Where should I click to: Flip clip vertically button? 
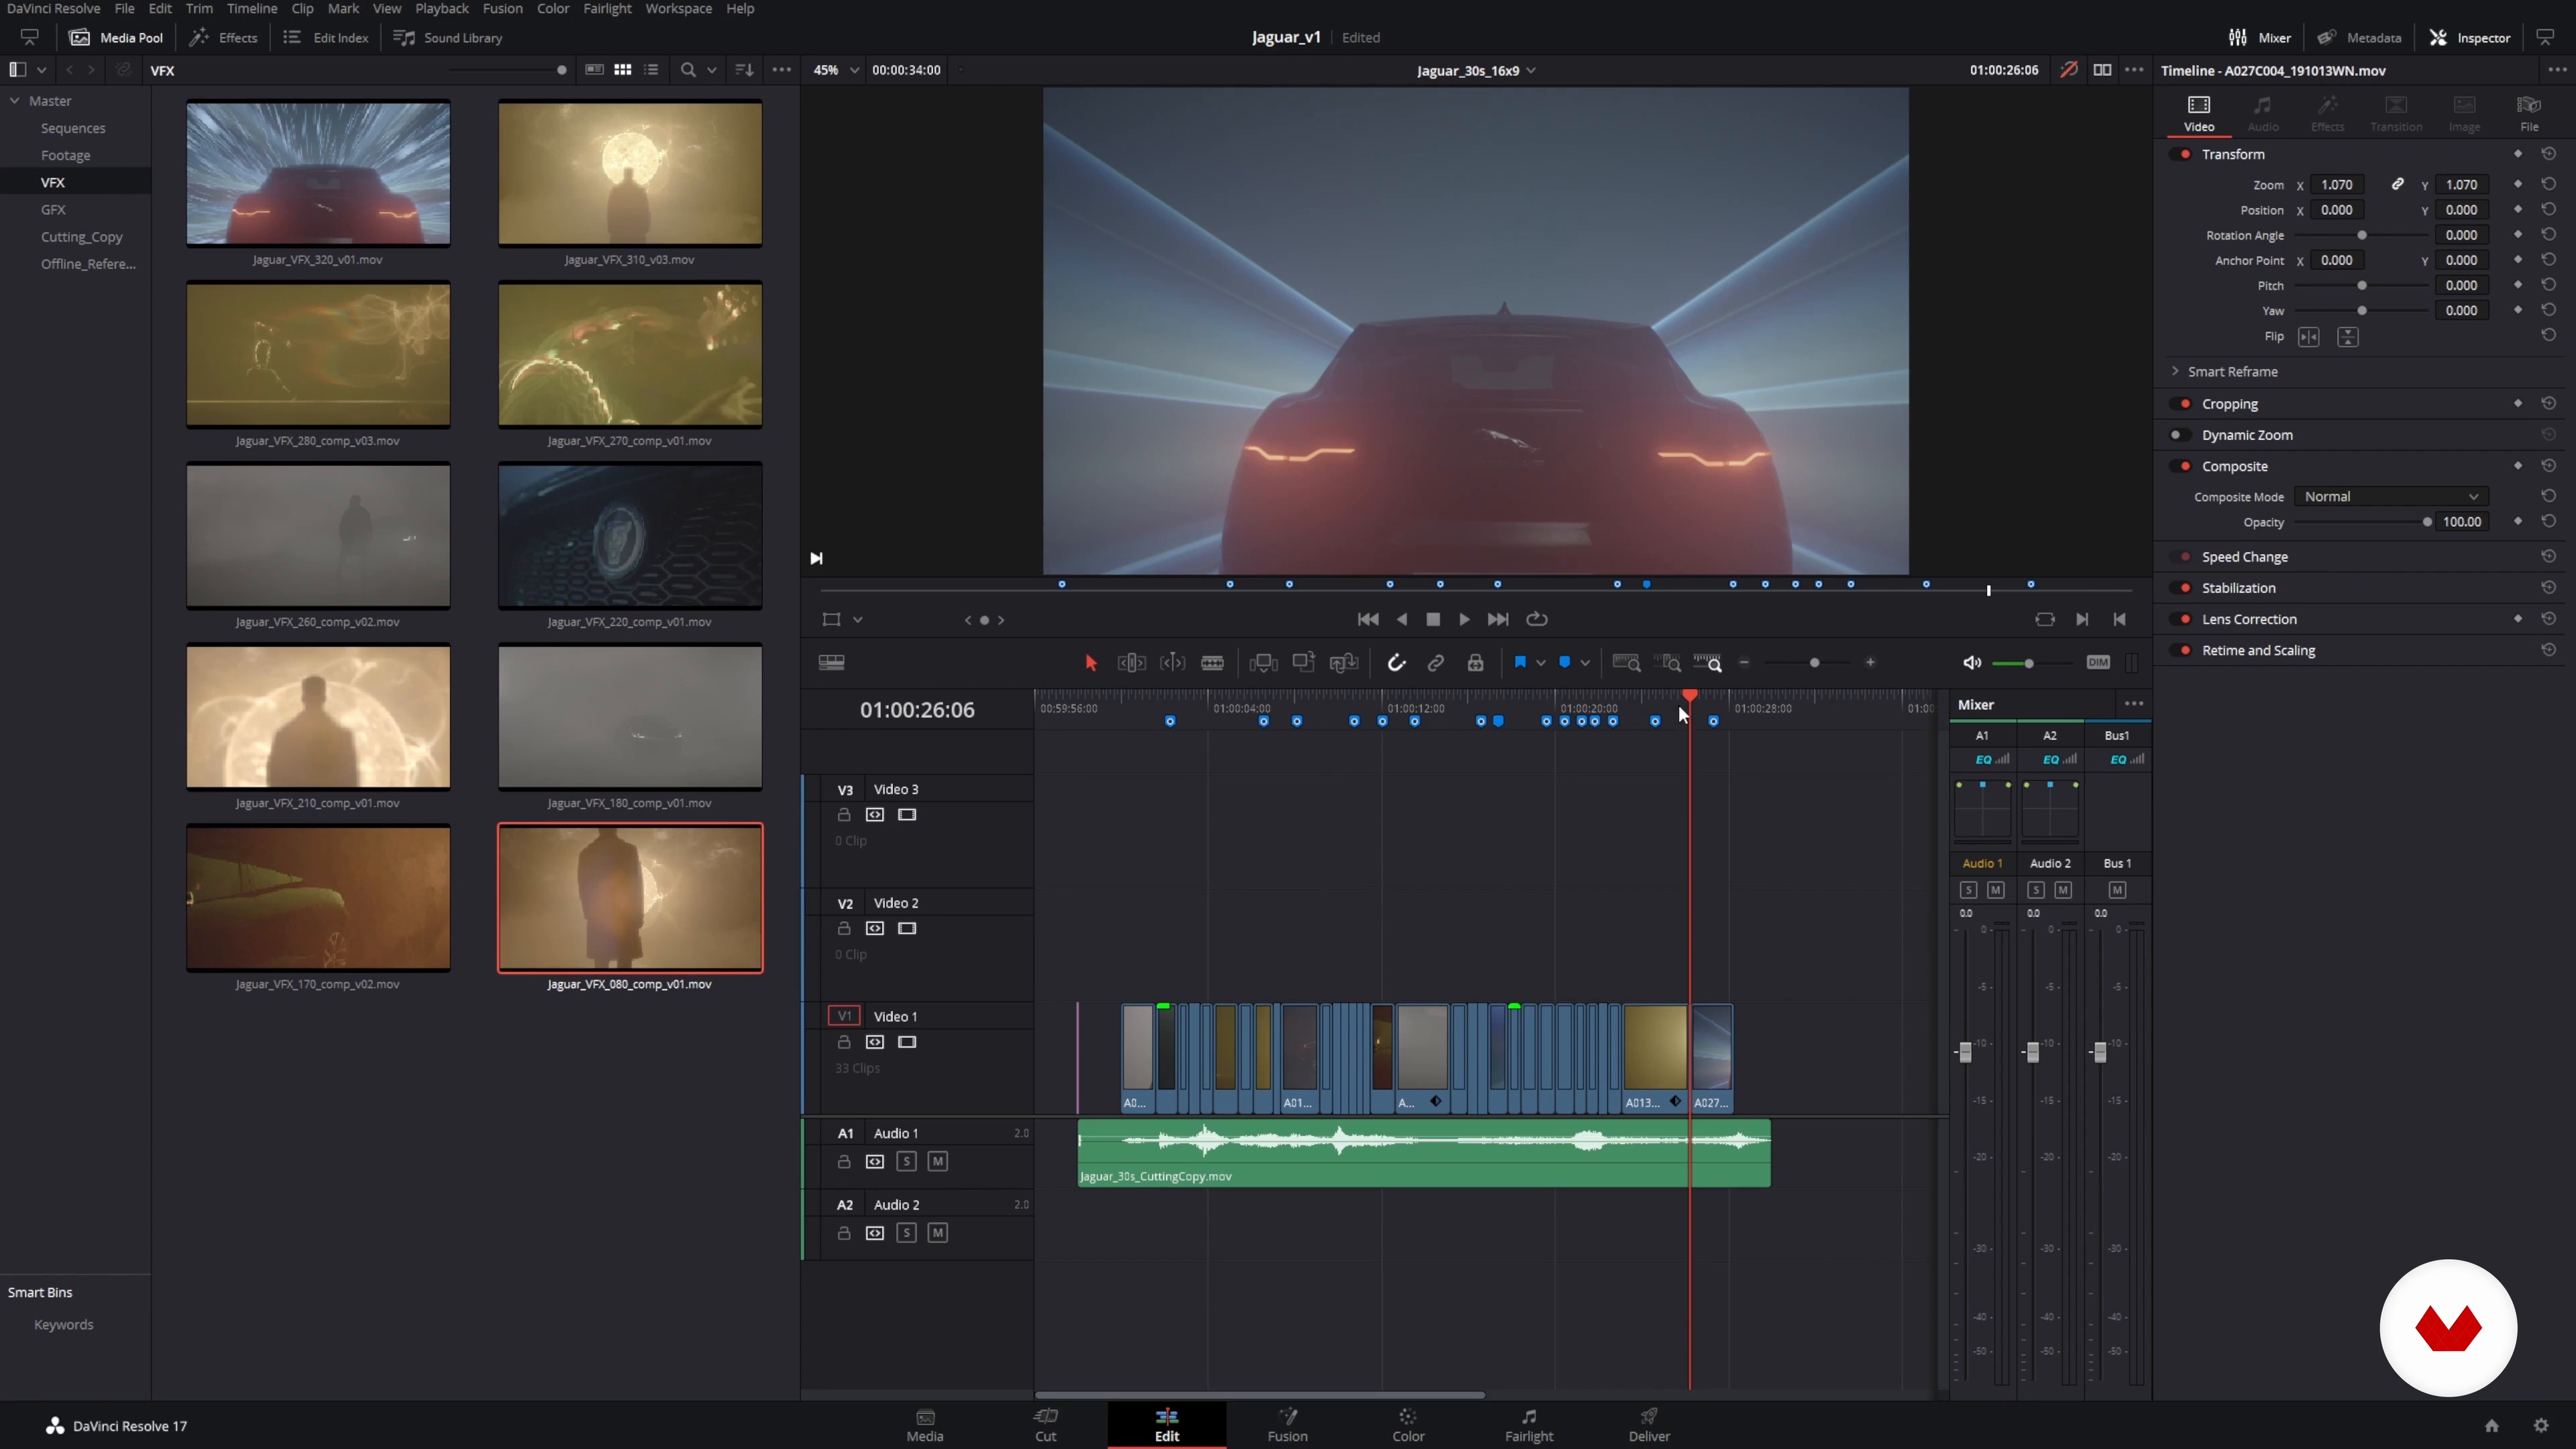click(2348, 337)
